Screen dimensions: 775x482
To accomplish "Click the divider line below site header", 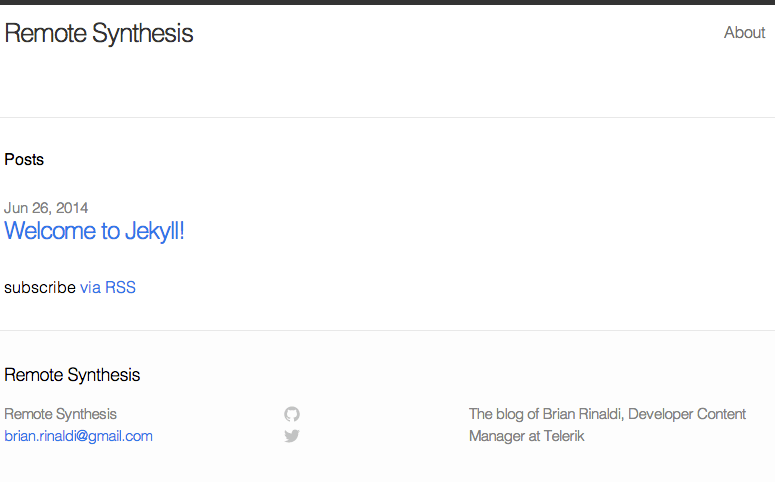I will 388,117.
